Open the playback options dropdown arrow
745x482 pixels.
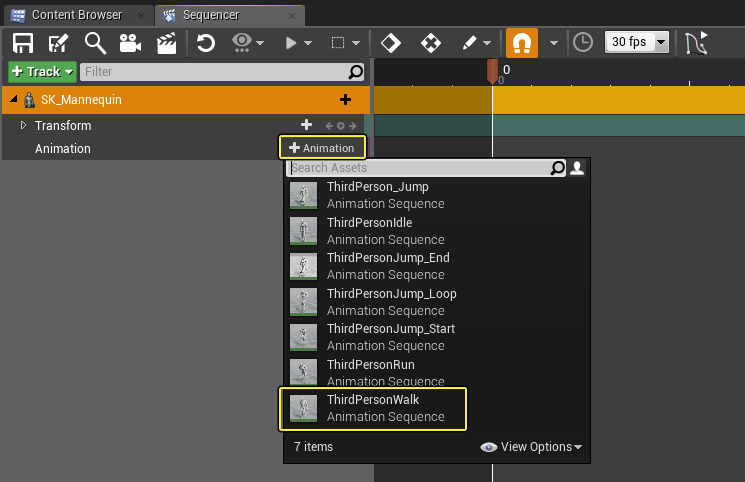pyautogui.click(x=308, y=43)
